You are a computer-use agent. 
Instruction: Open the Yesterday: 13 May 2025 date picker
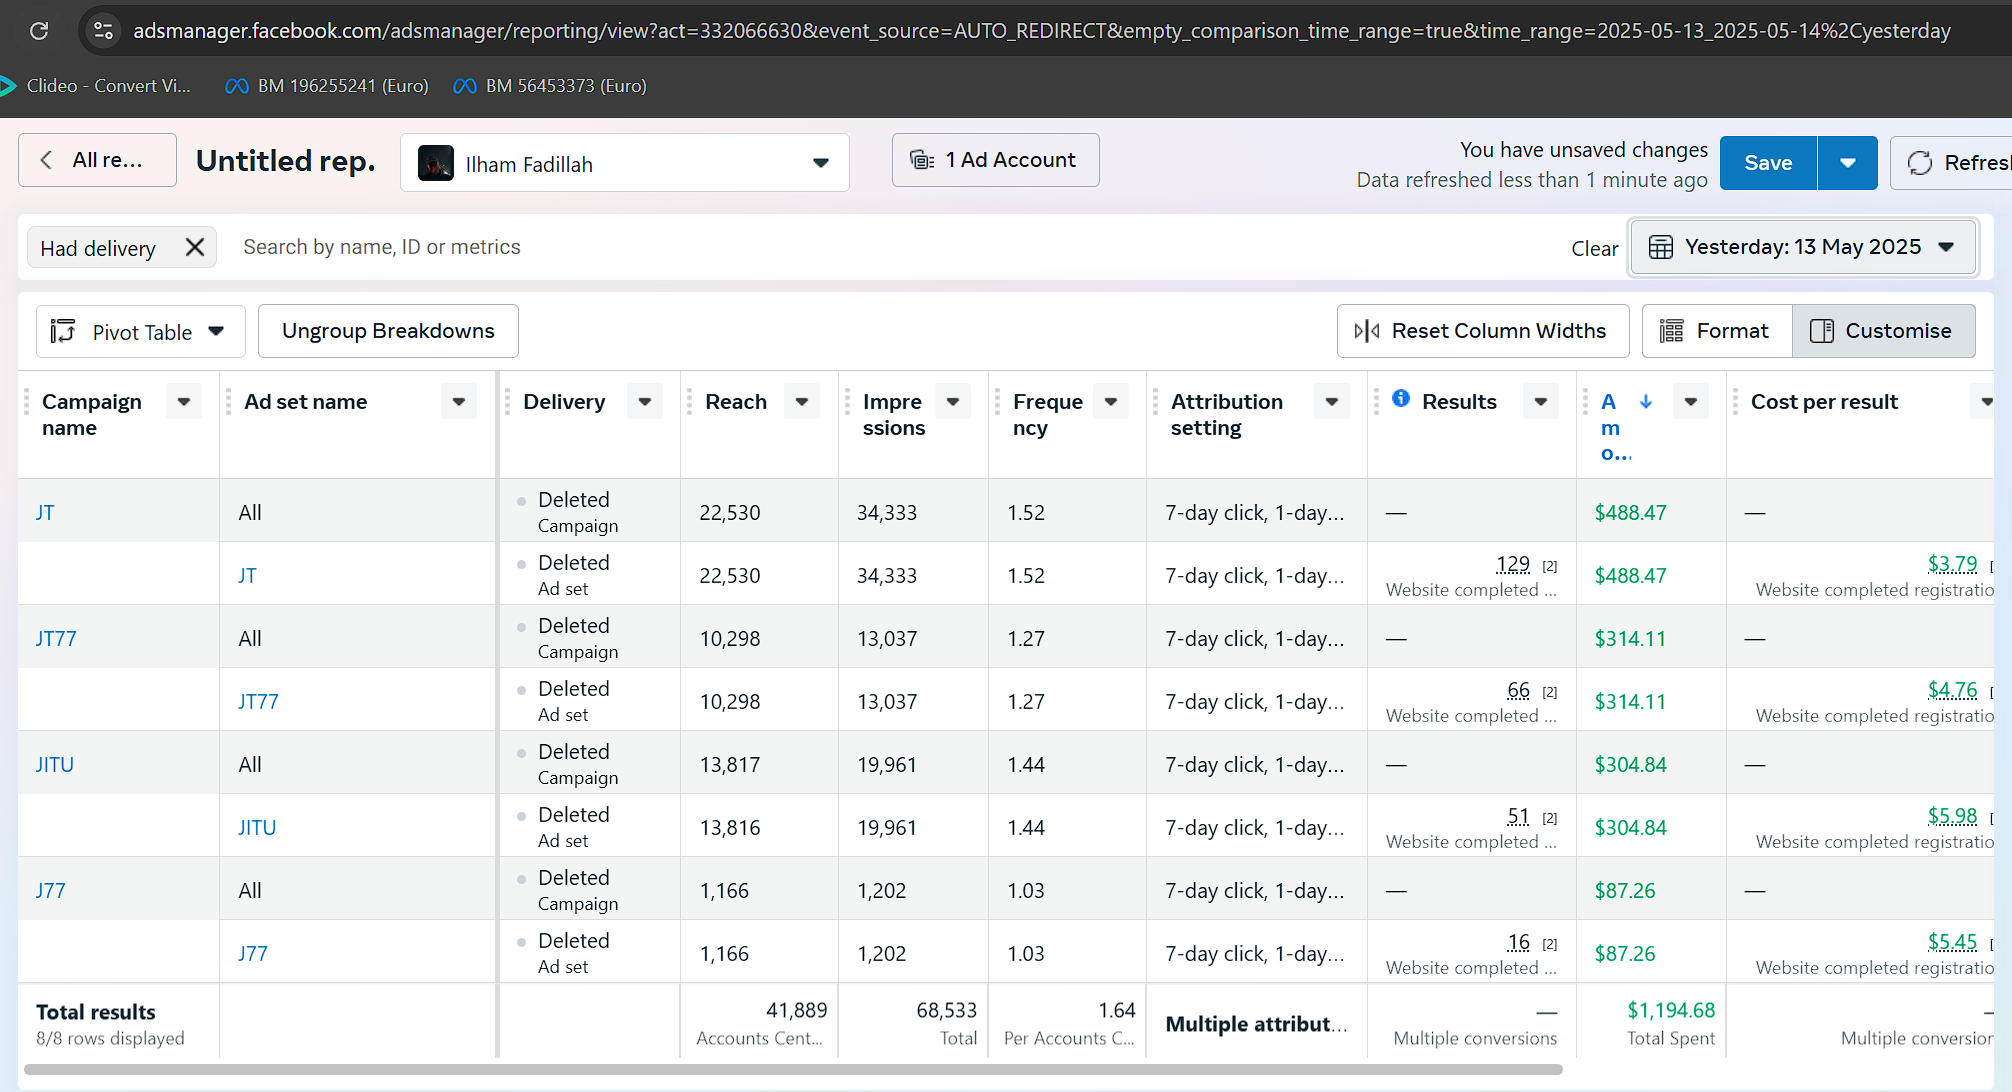pos(1803,247)
